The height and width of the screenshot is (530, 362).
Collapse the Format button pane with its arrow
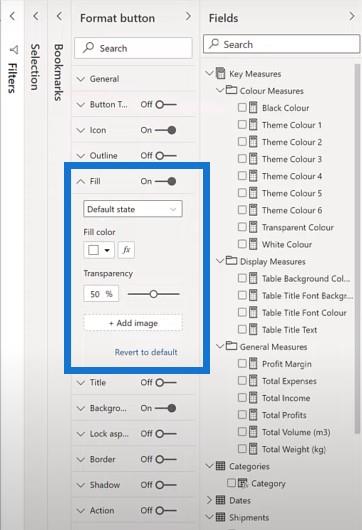click(188, 16)
